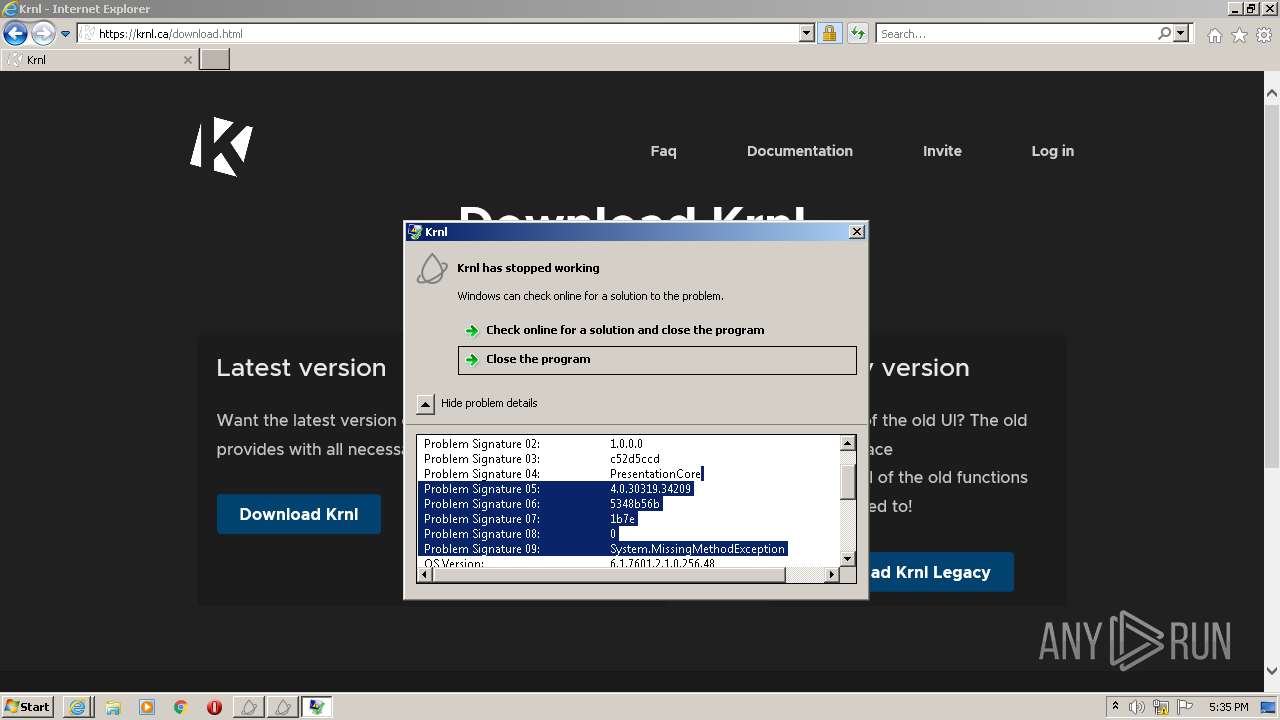Image resolution: width=1280 pixels, height=720 pixels.
Task: Open the search provider dropdown arrow
Action: click(1181, 34)
